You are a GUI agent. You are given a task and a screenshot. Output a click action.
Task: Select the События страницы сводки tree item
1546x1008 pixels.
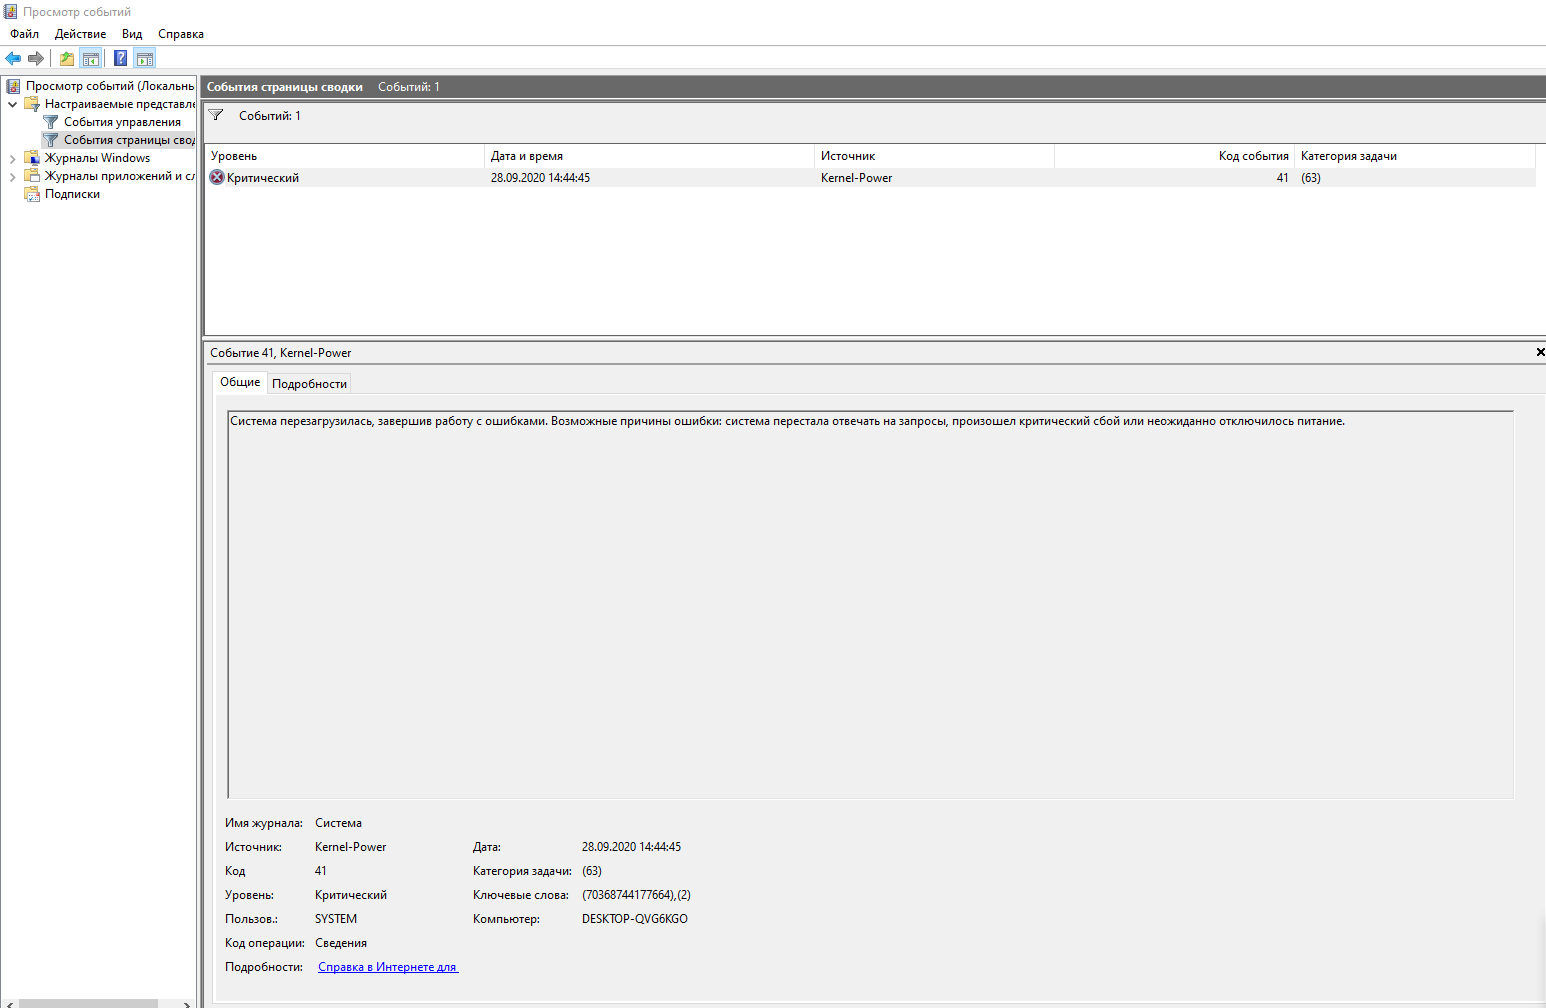129,140
